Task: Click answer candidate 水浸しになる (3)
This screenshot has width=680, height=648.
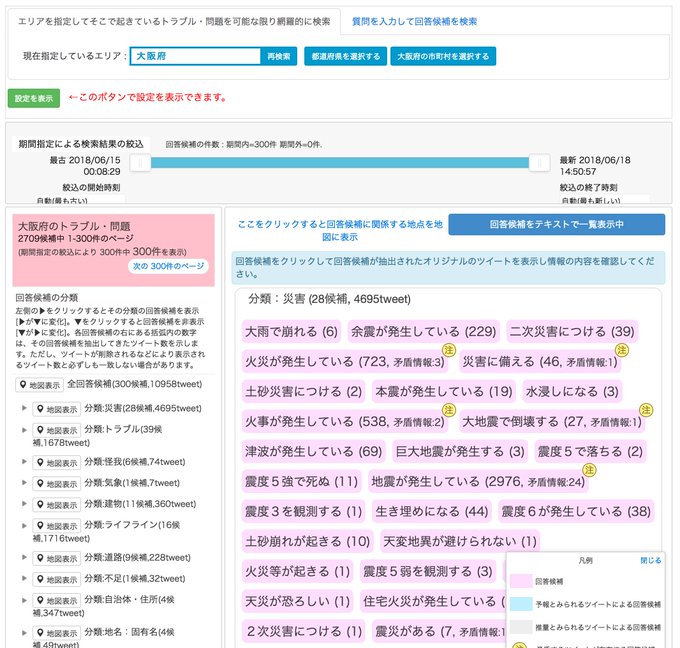Action: pos(572,392)
